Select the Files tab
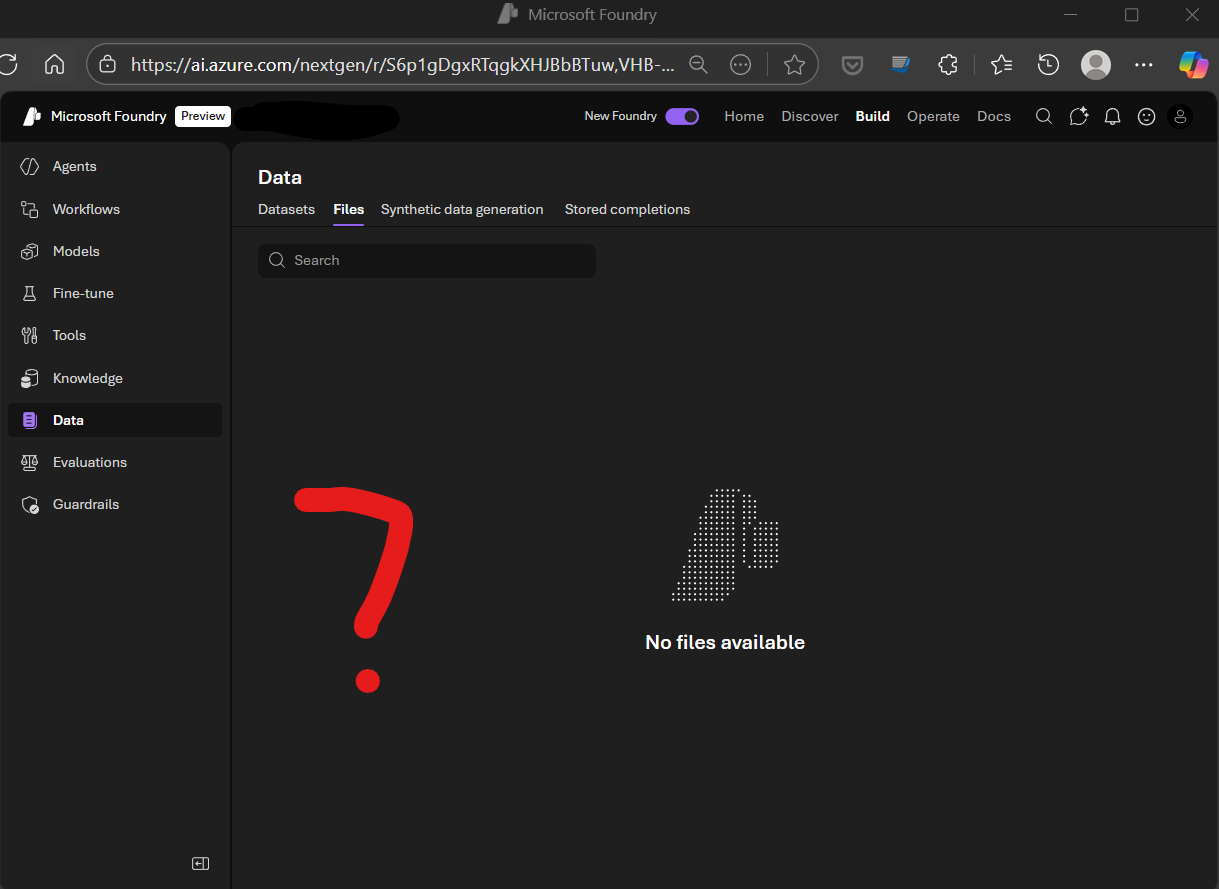The width and height of the screenshot is (1219, 889). pyautogui.click(x=349, y=209)
